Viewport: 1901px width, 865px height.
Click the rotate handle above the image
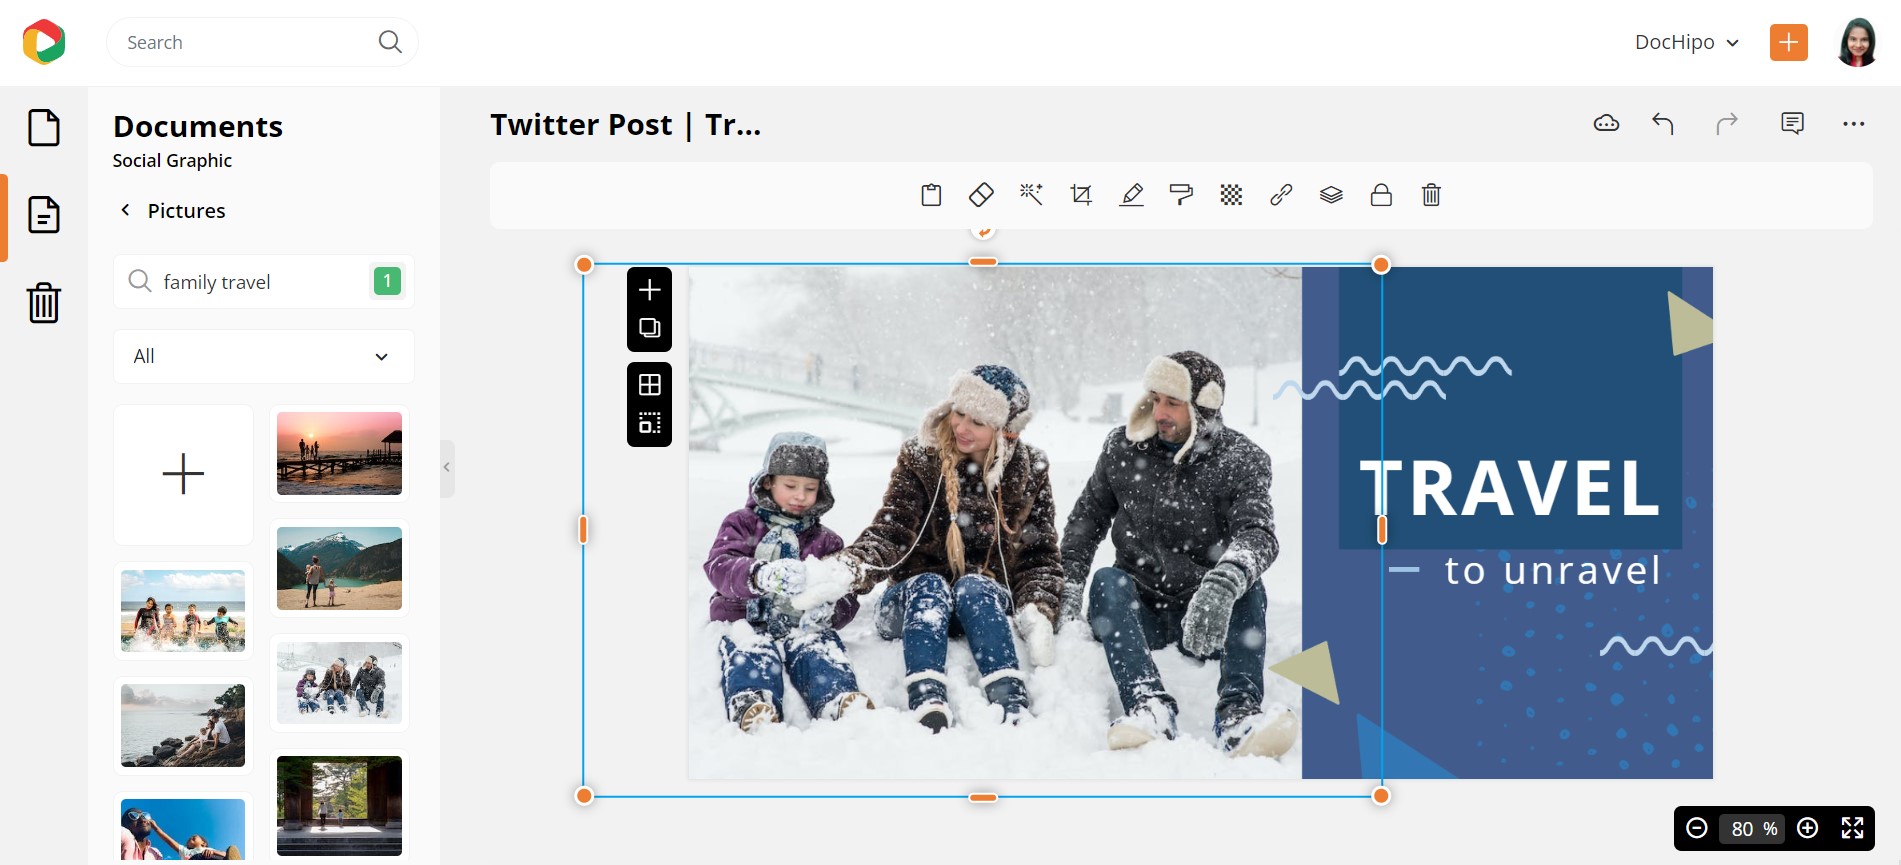984,231
